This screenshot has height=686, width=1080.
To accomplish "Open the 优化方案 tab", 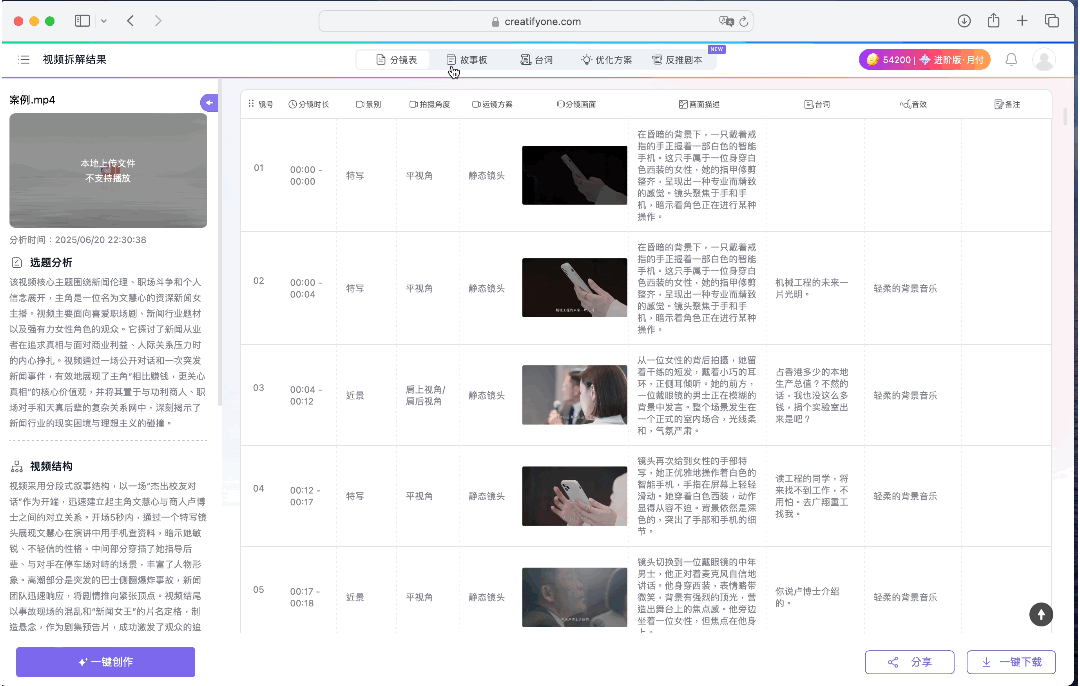I will (x=606, y=60).
